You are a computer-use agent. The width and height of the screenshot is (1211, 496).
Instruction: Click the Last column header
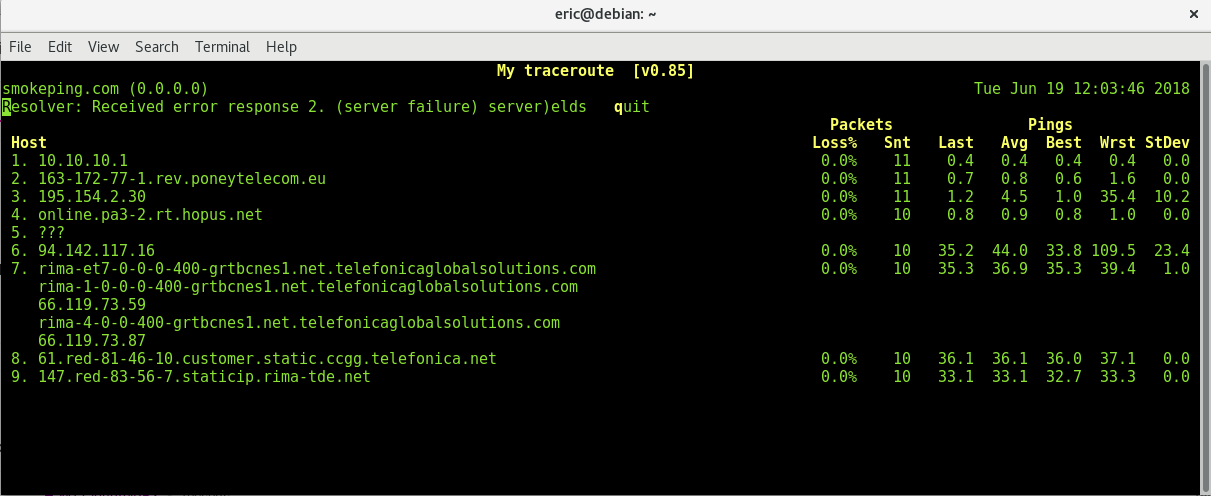pos(956,143)
